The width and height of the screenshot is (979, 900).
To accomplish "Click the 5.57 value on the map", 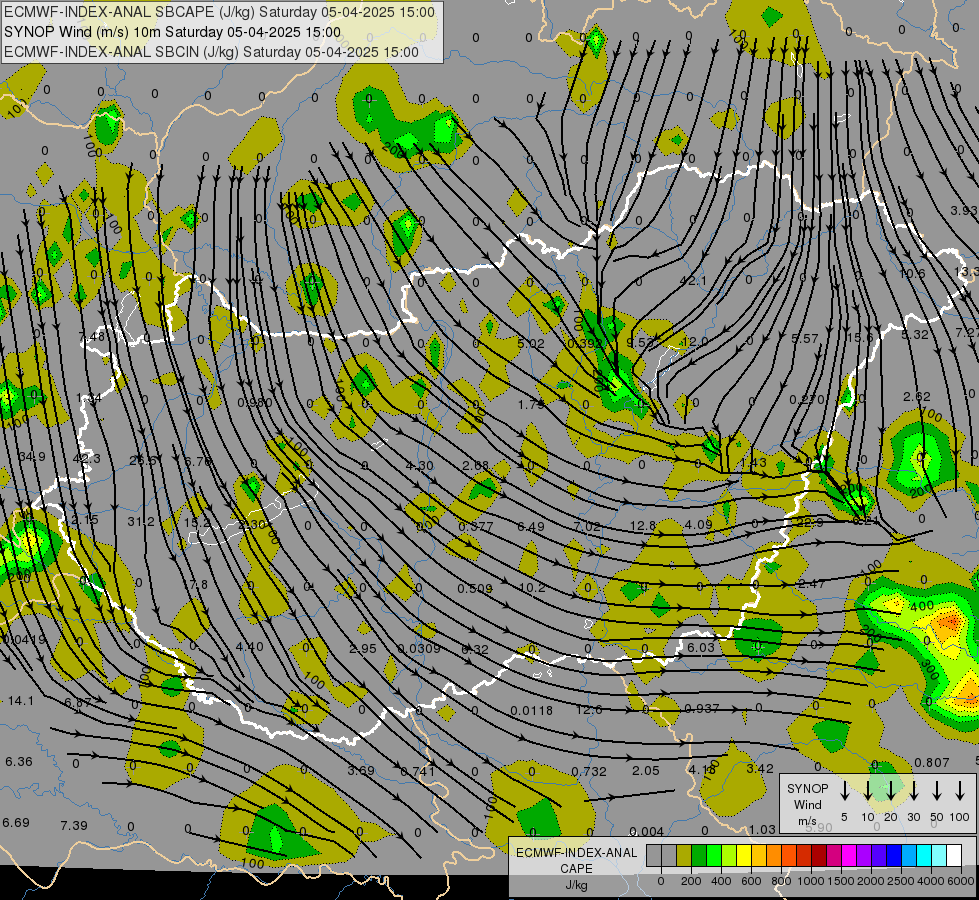I will click(x=805, y=339).
